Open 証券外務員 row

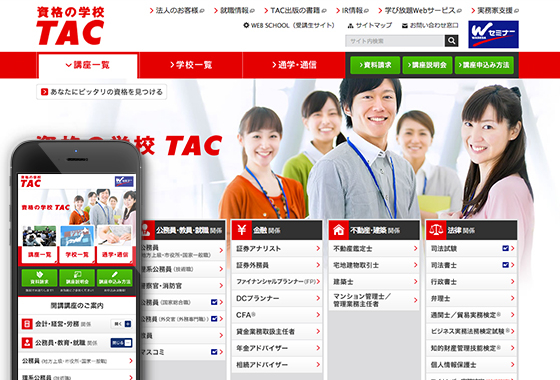point(277,265)
